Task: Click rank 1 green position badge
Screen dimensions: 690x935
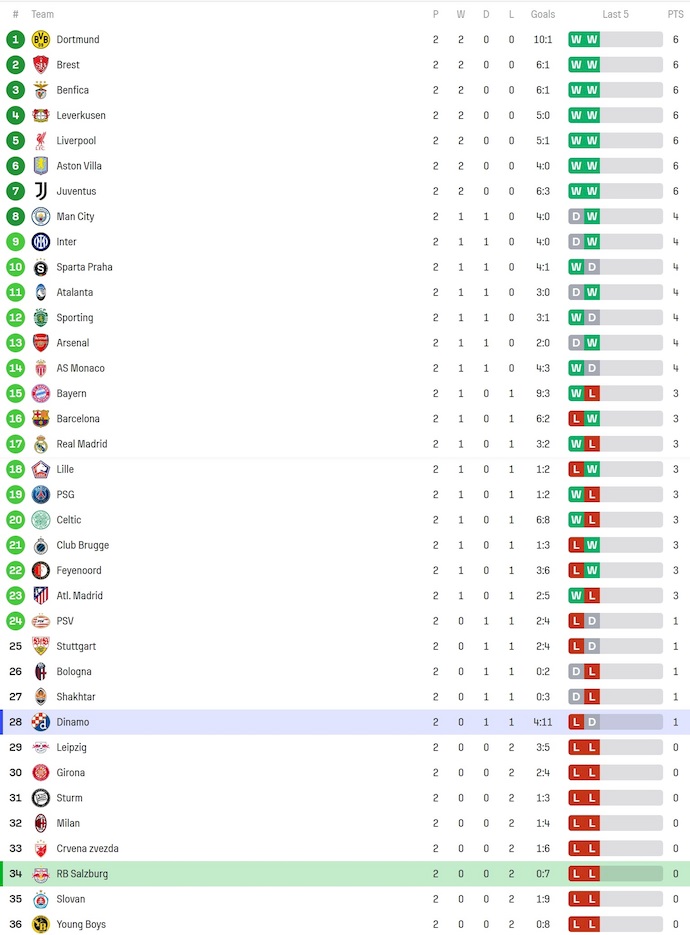Action: (x=15, y=39)
